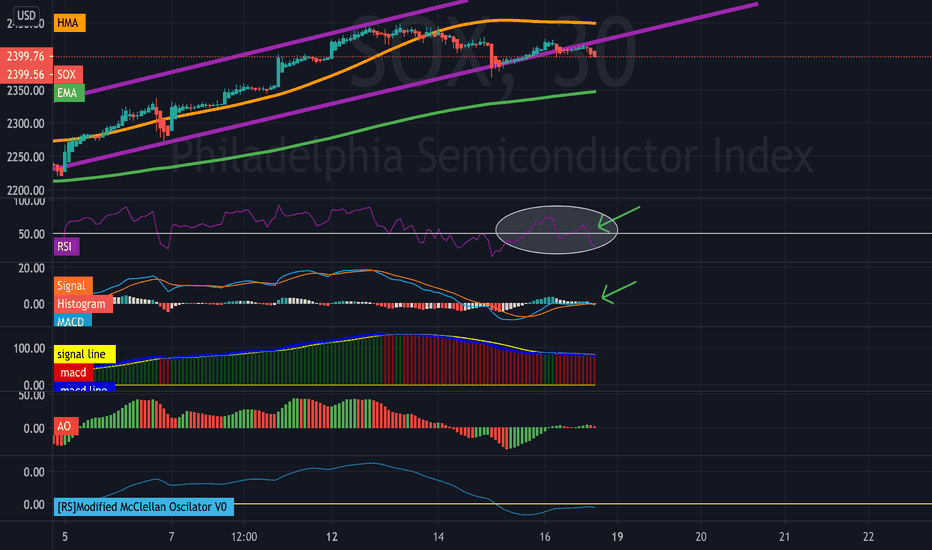932x550 pixels.
Task: Click the 2300.00 price axis value
Action: [x=26, y=124]
